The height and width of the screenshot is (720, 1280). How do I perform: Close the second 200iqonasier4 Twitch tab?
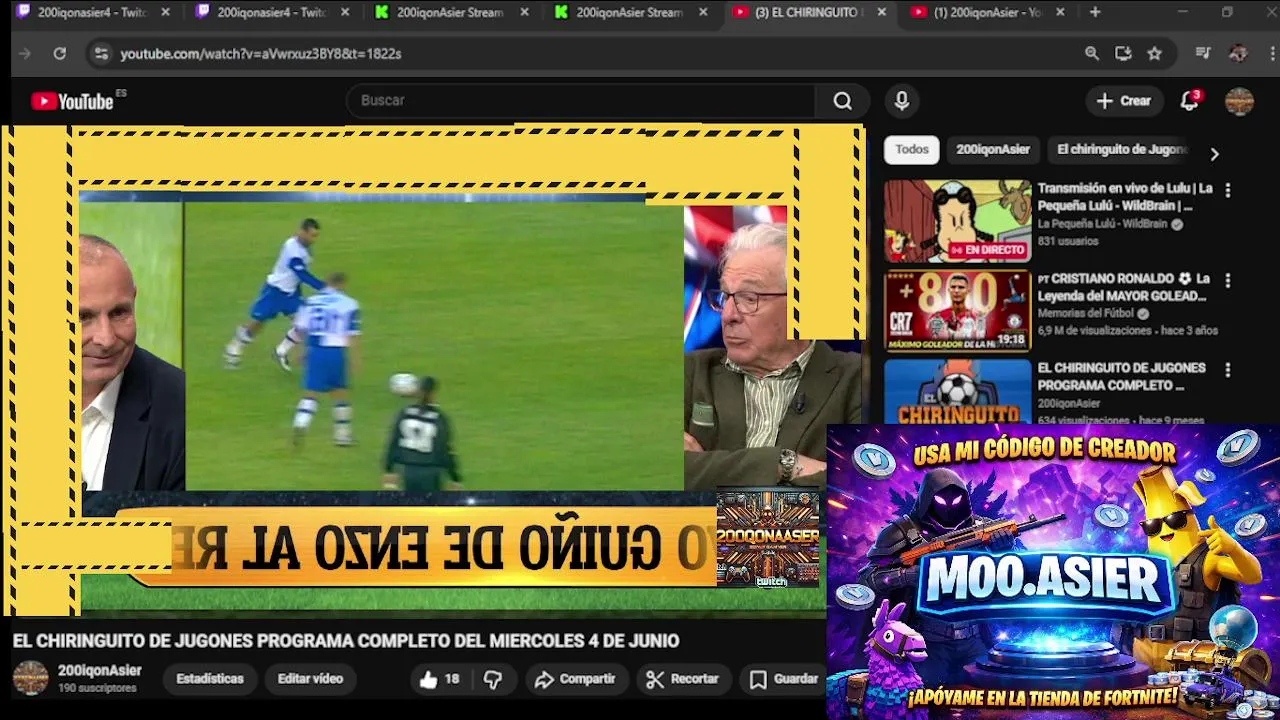click(345, 13)
